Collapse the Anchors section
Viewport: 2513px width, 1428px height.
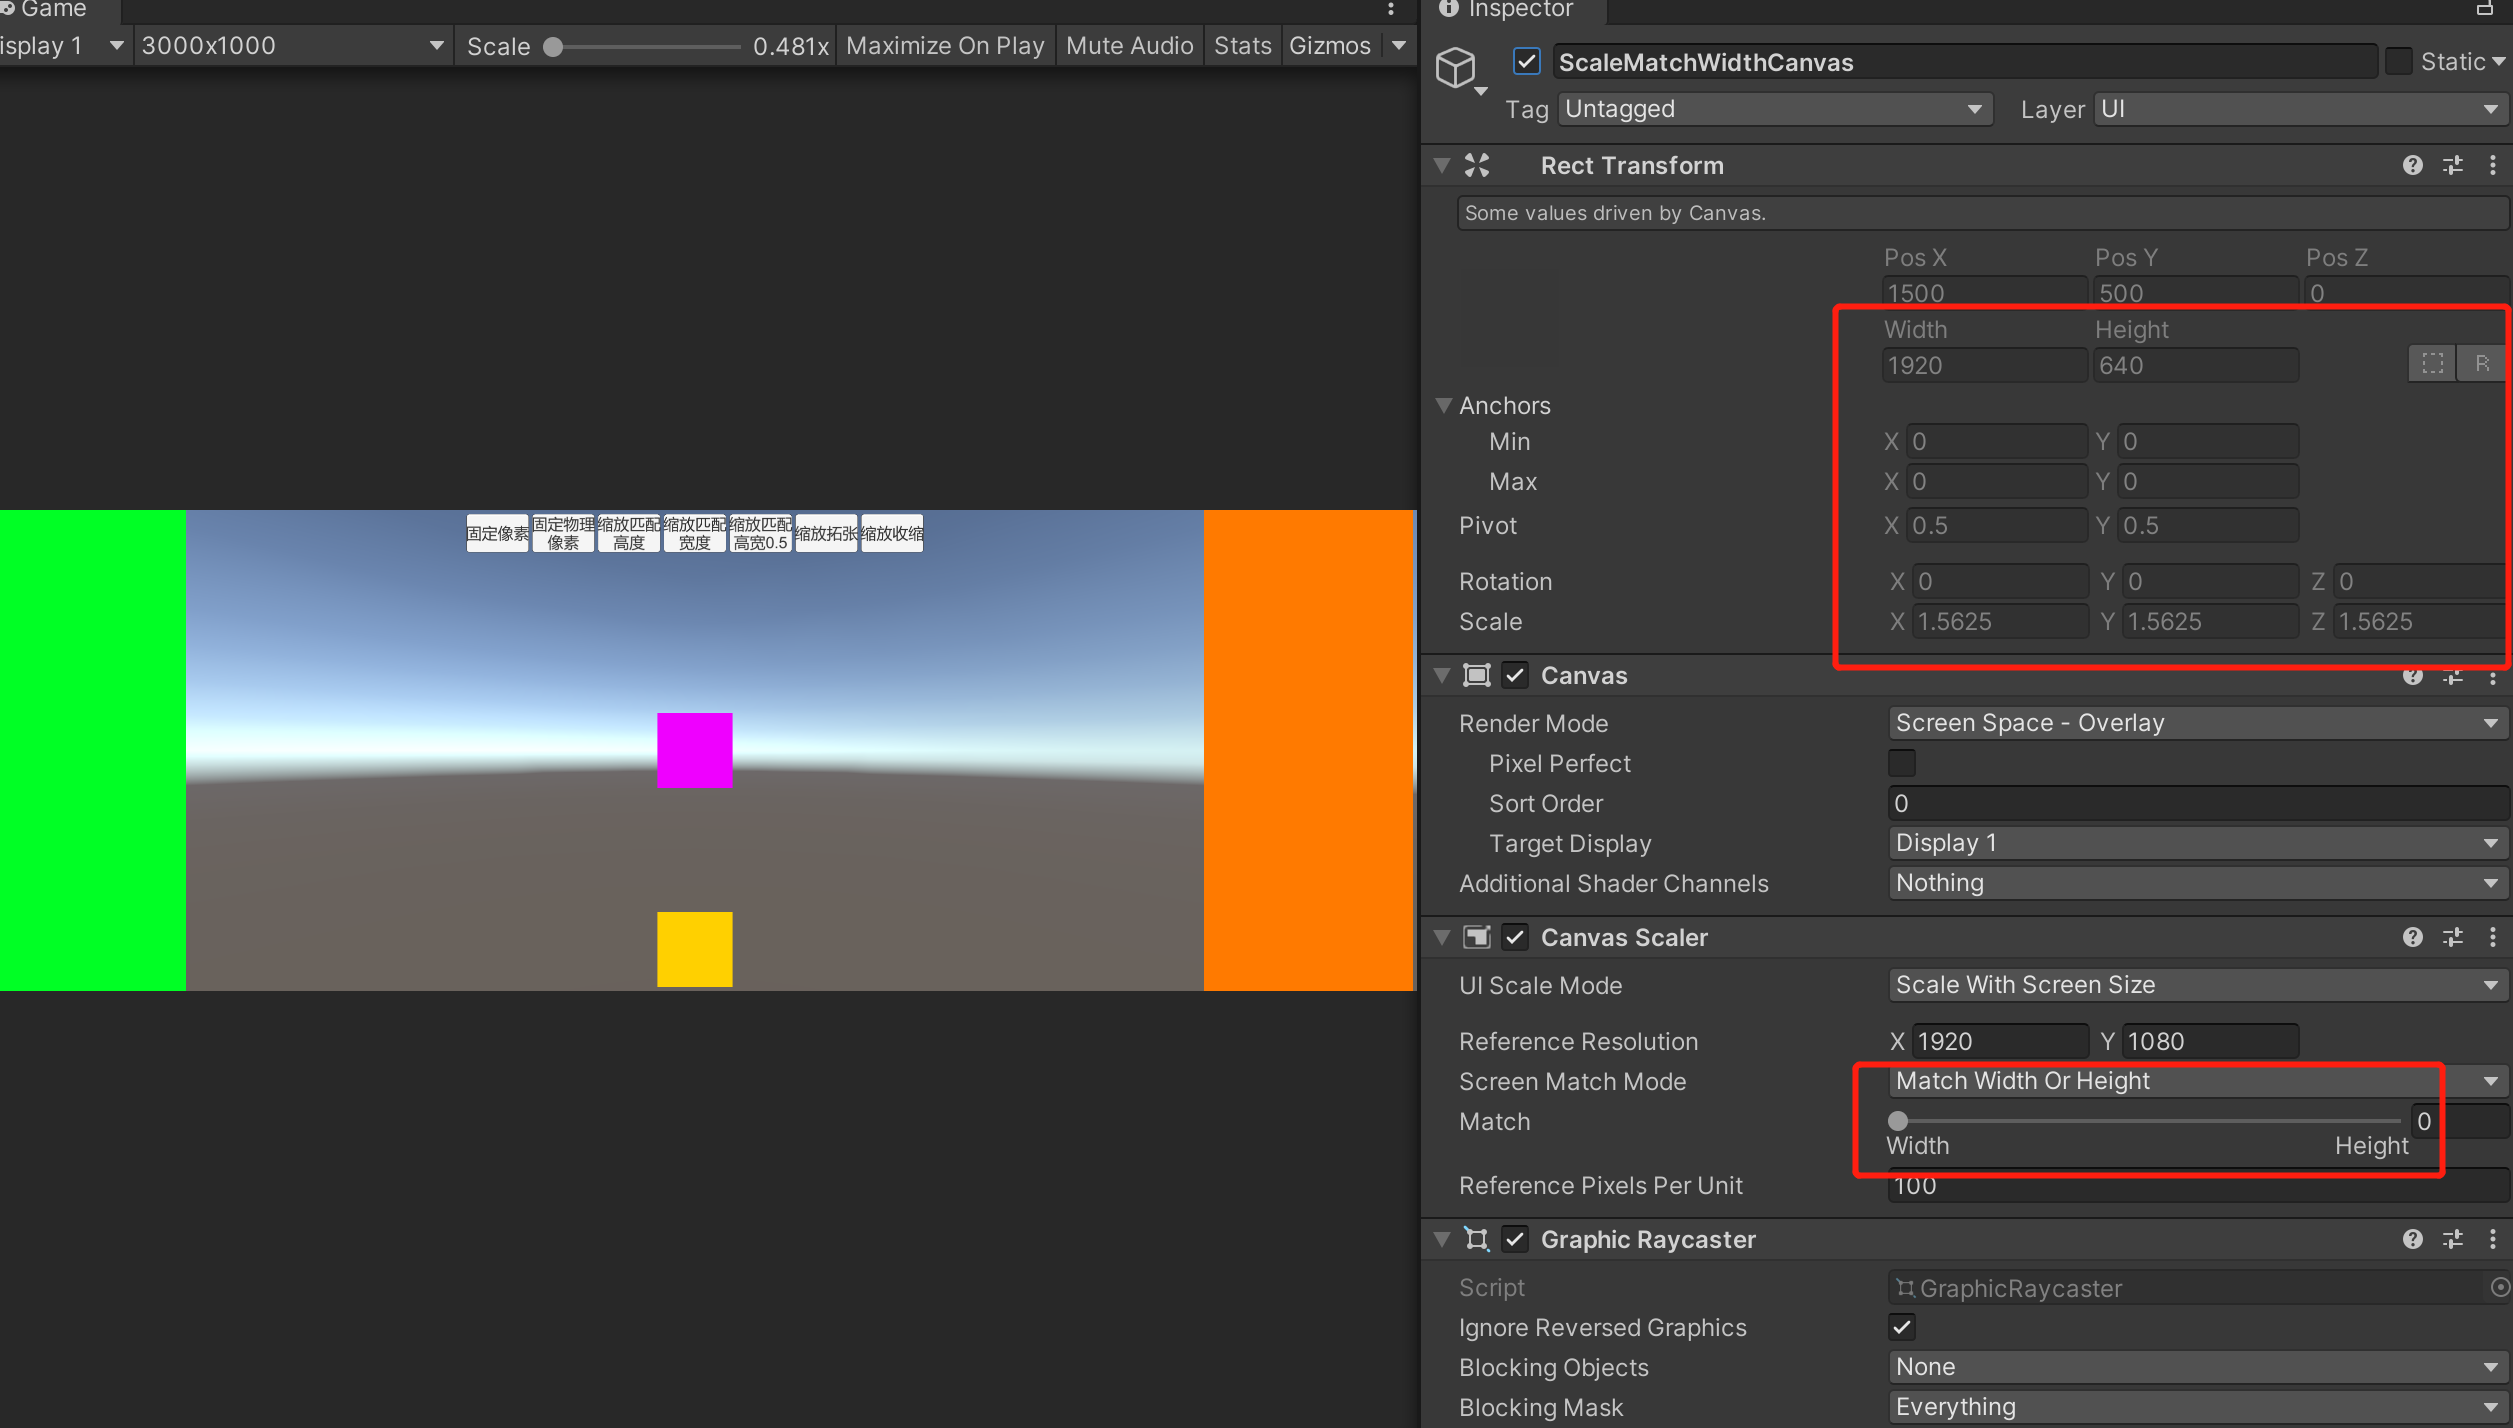coord(1443,405)
